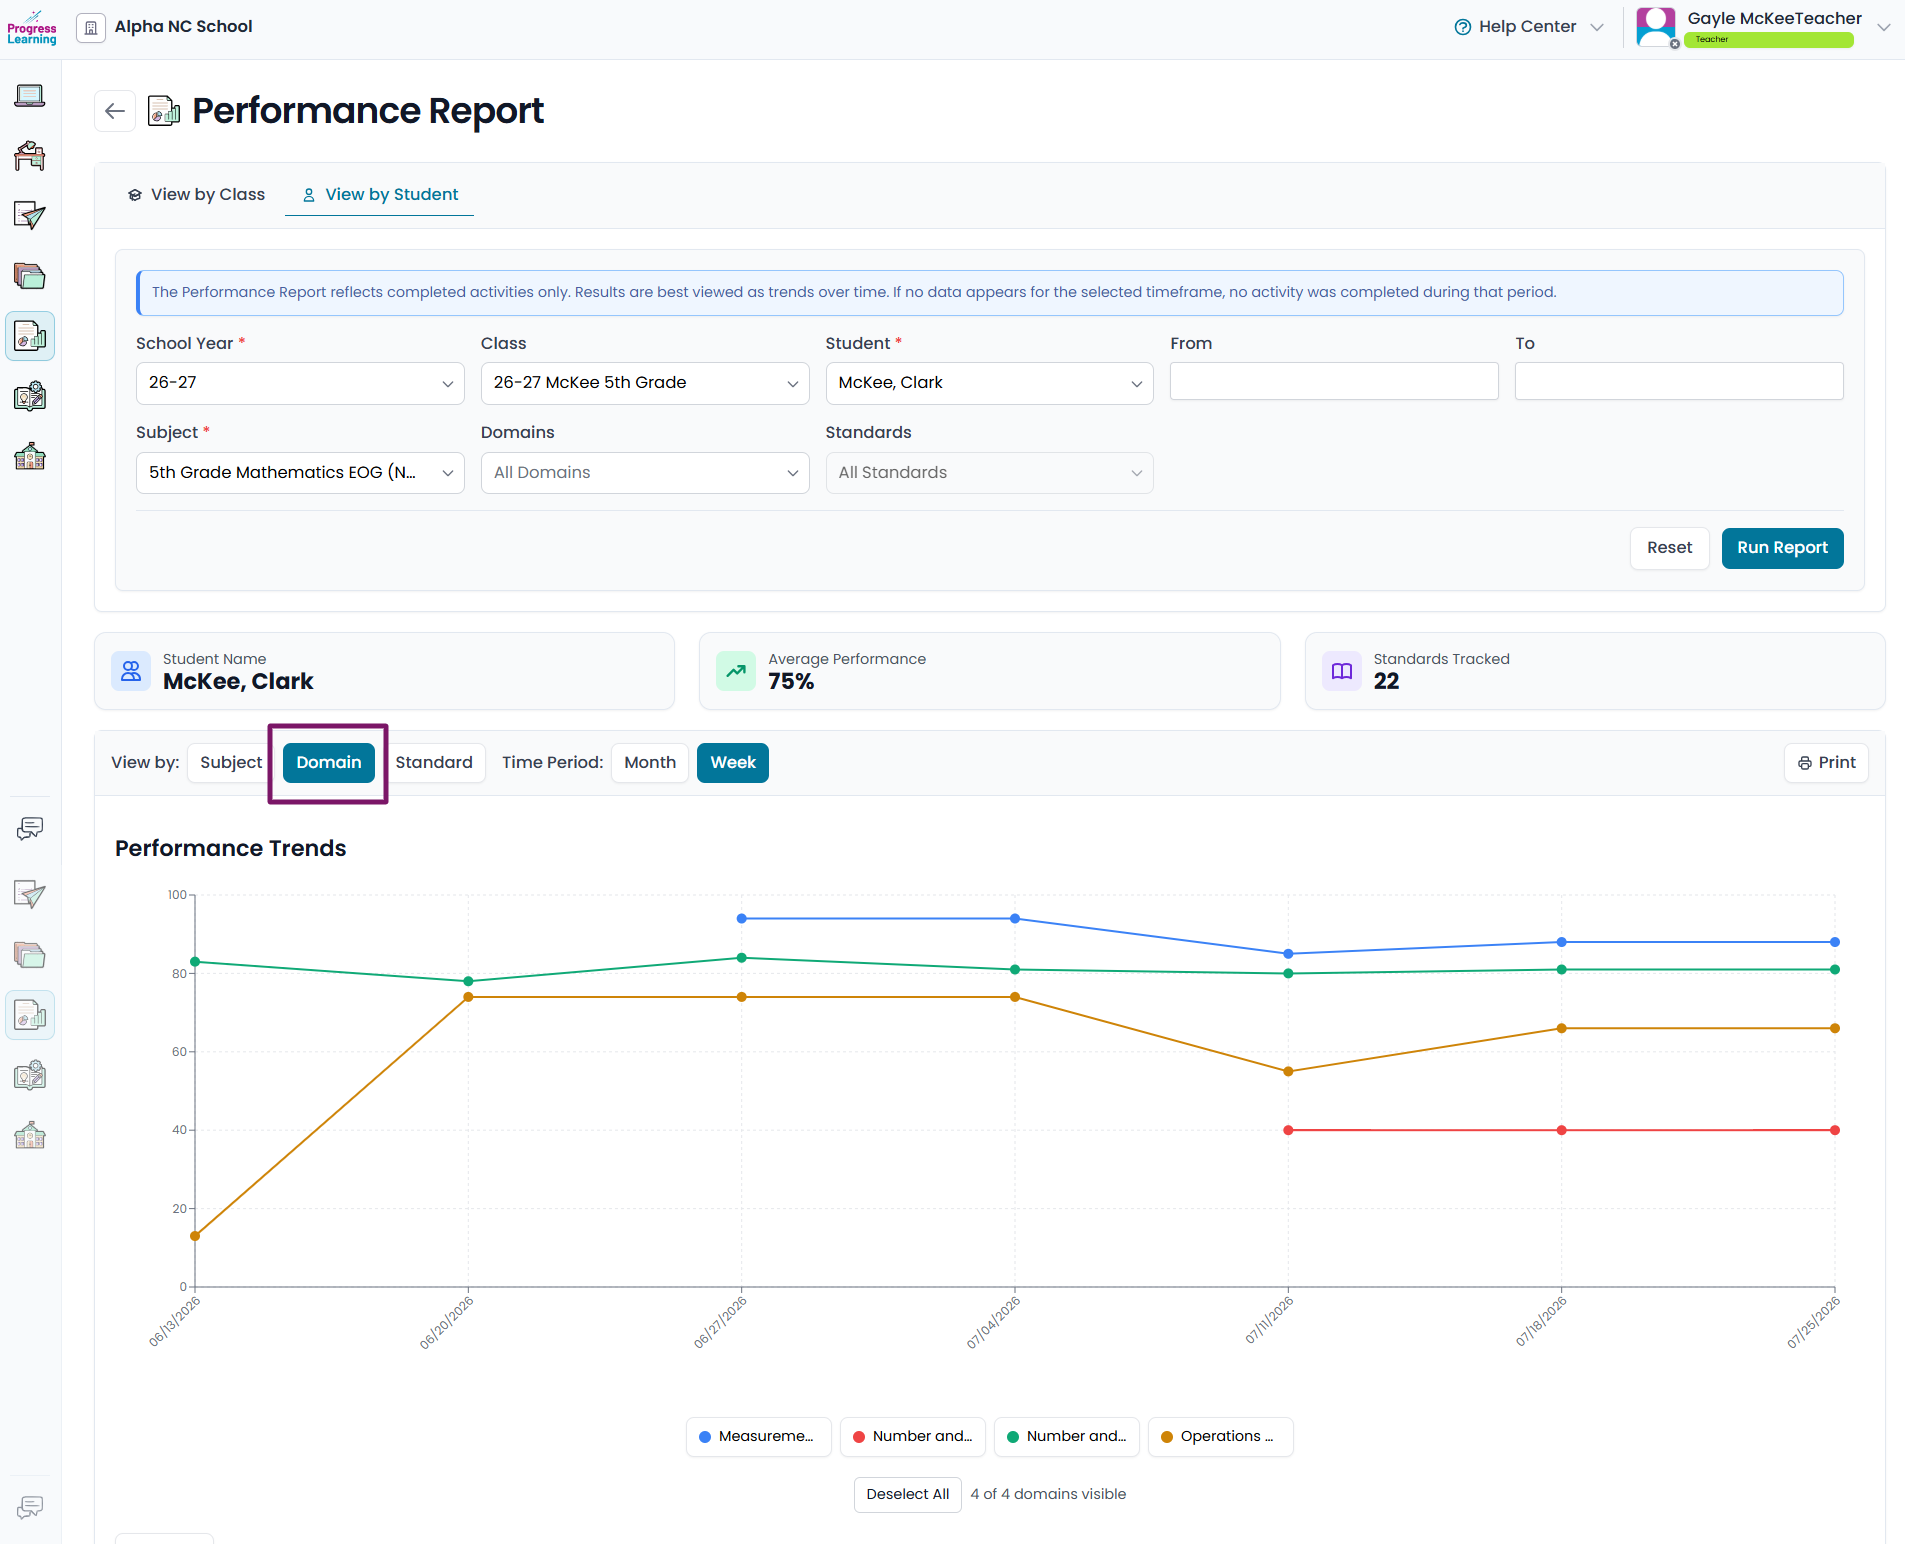Click the From date input field
Screen dimensions: 1905x1544
pyautogui.click(x=1334, y=381)
